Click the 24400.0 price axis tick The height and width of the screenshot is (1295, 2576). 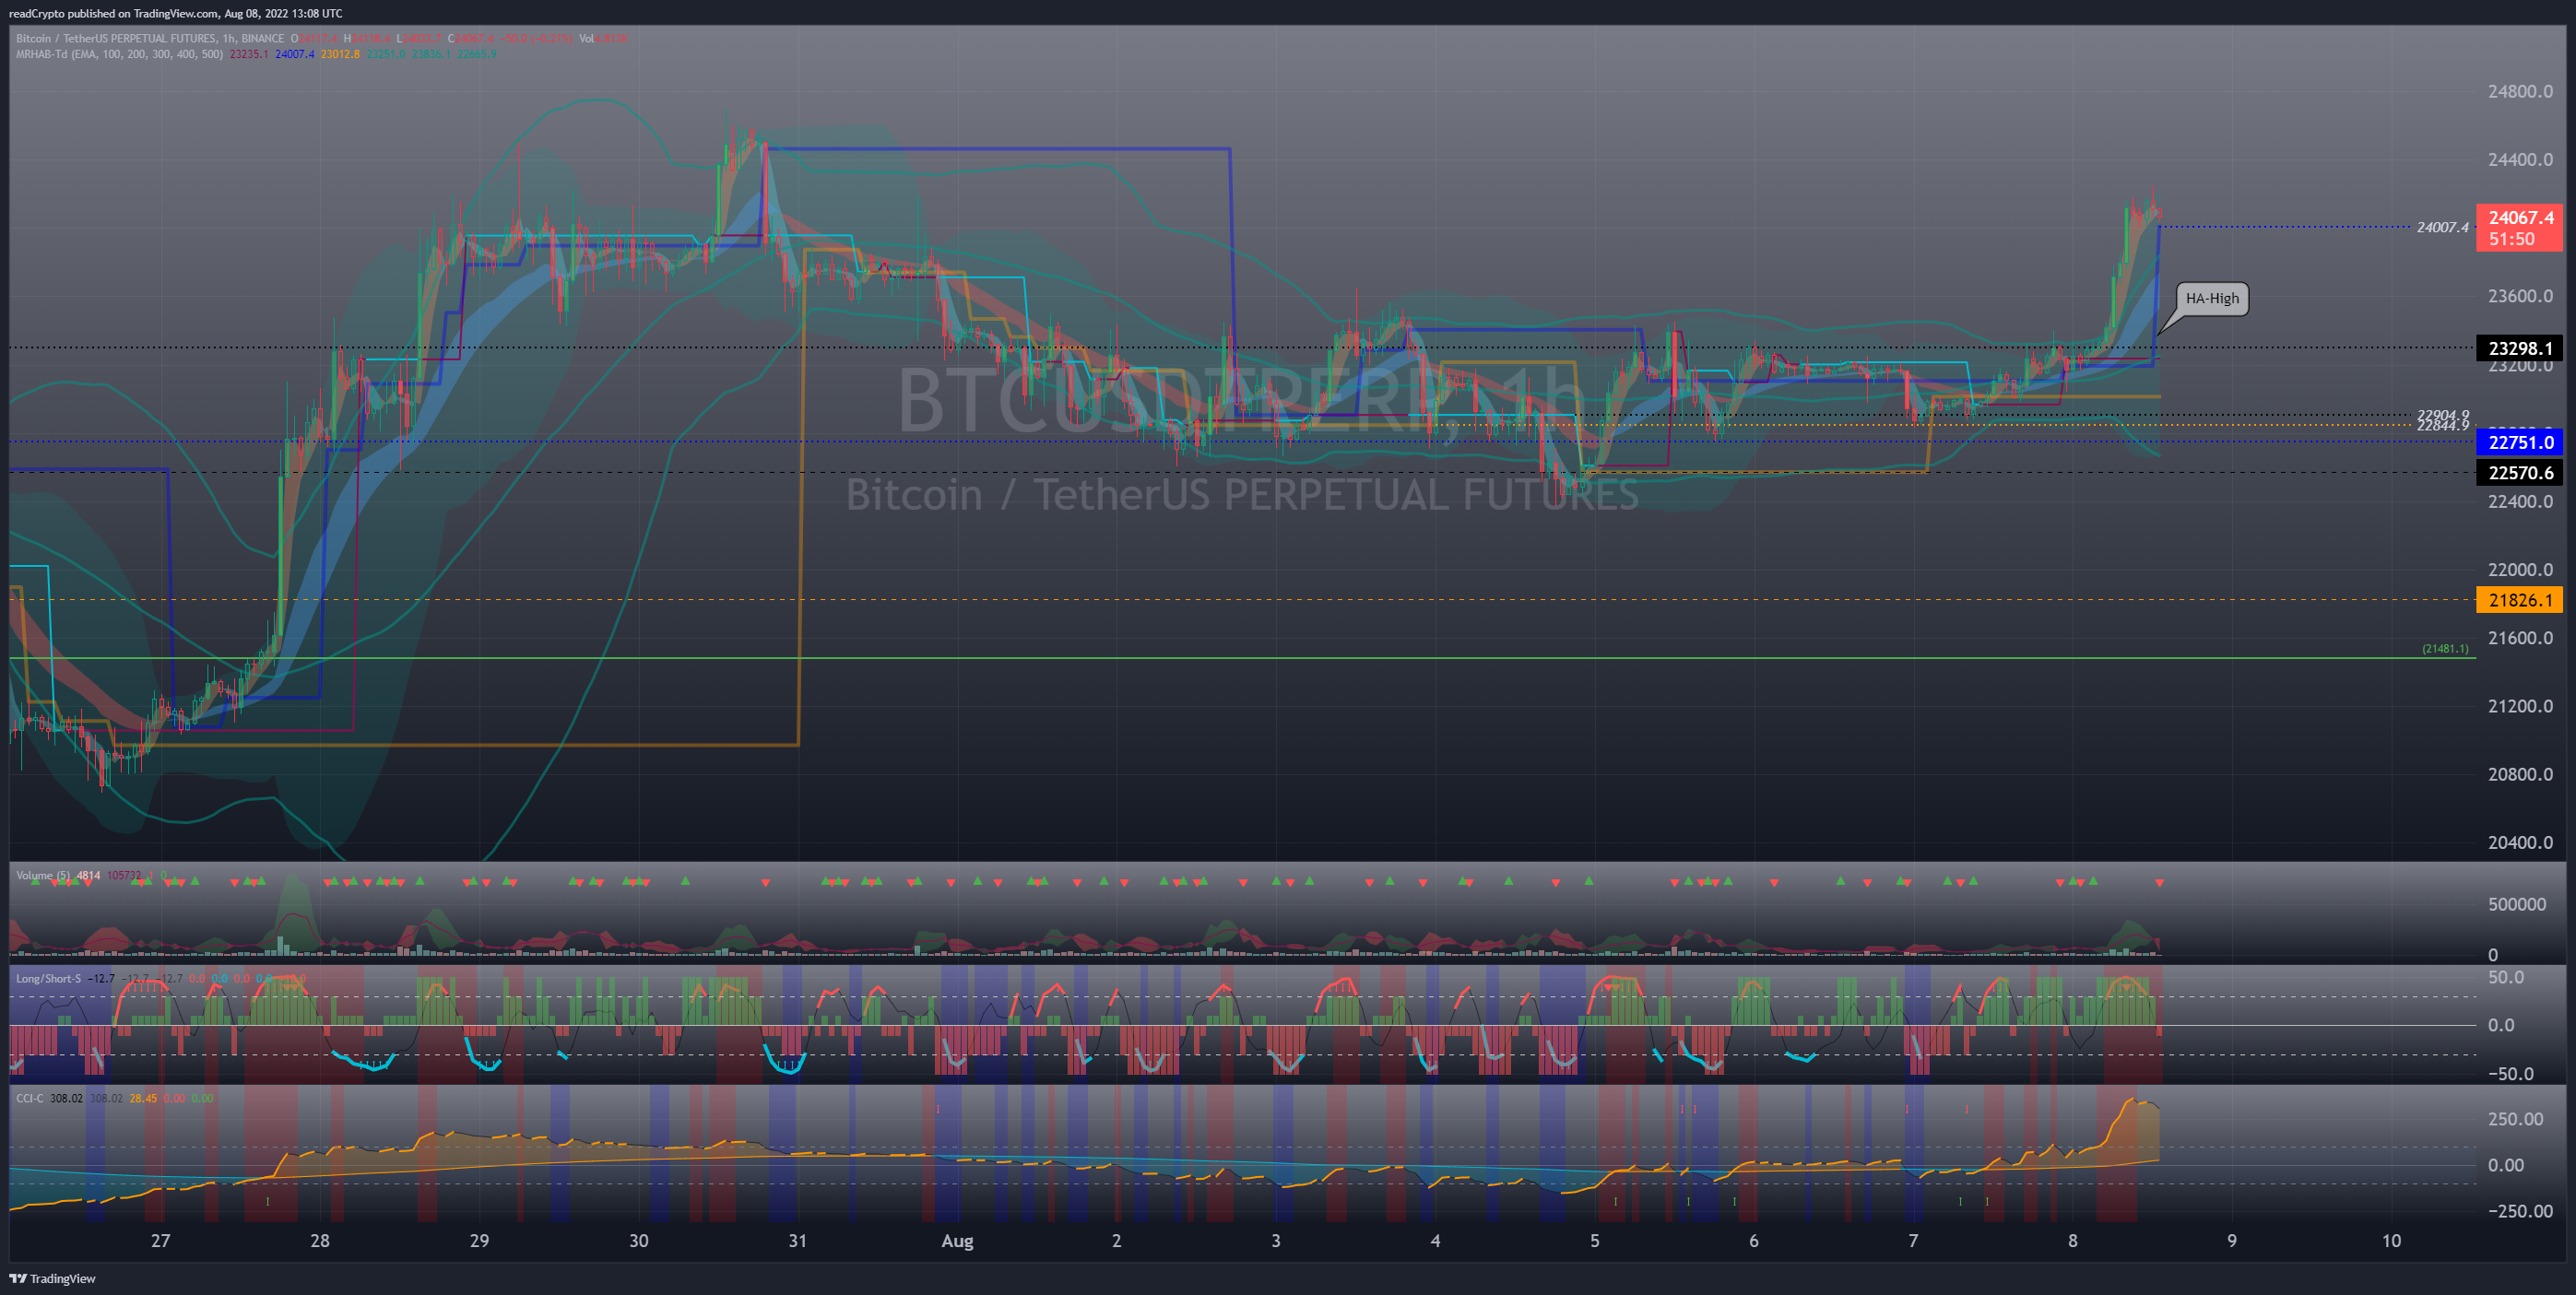pos(2520,159)
